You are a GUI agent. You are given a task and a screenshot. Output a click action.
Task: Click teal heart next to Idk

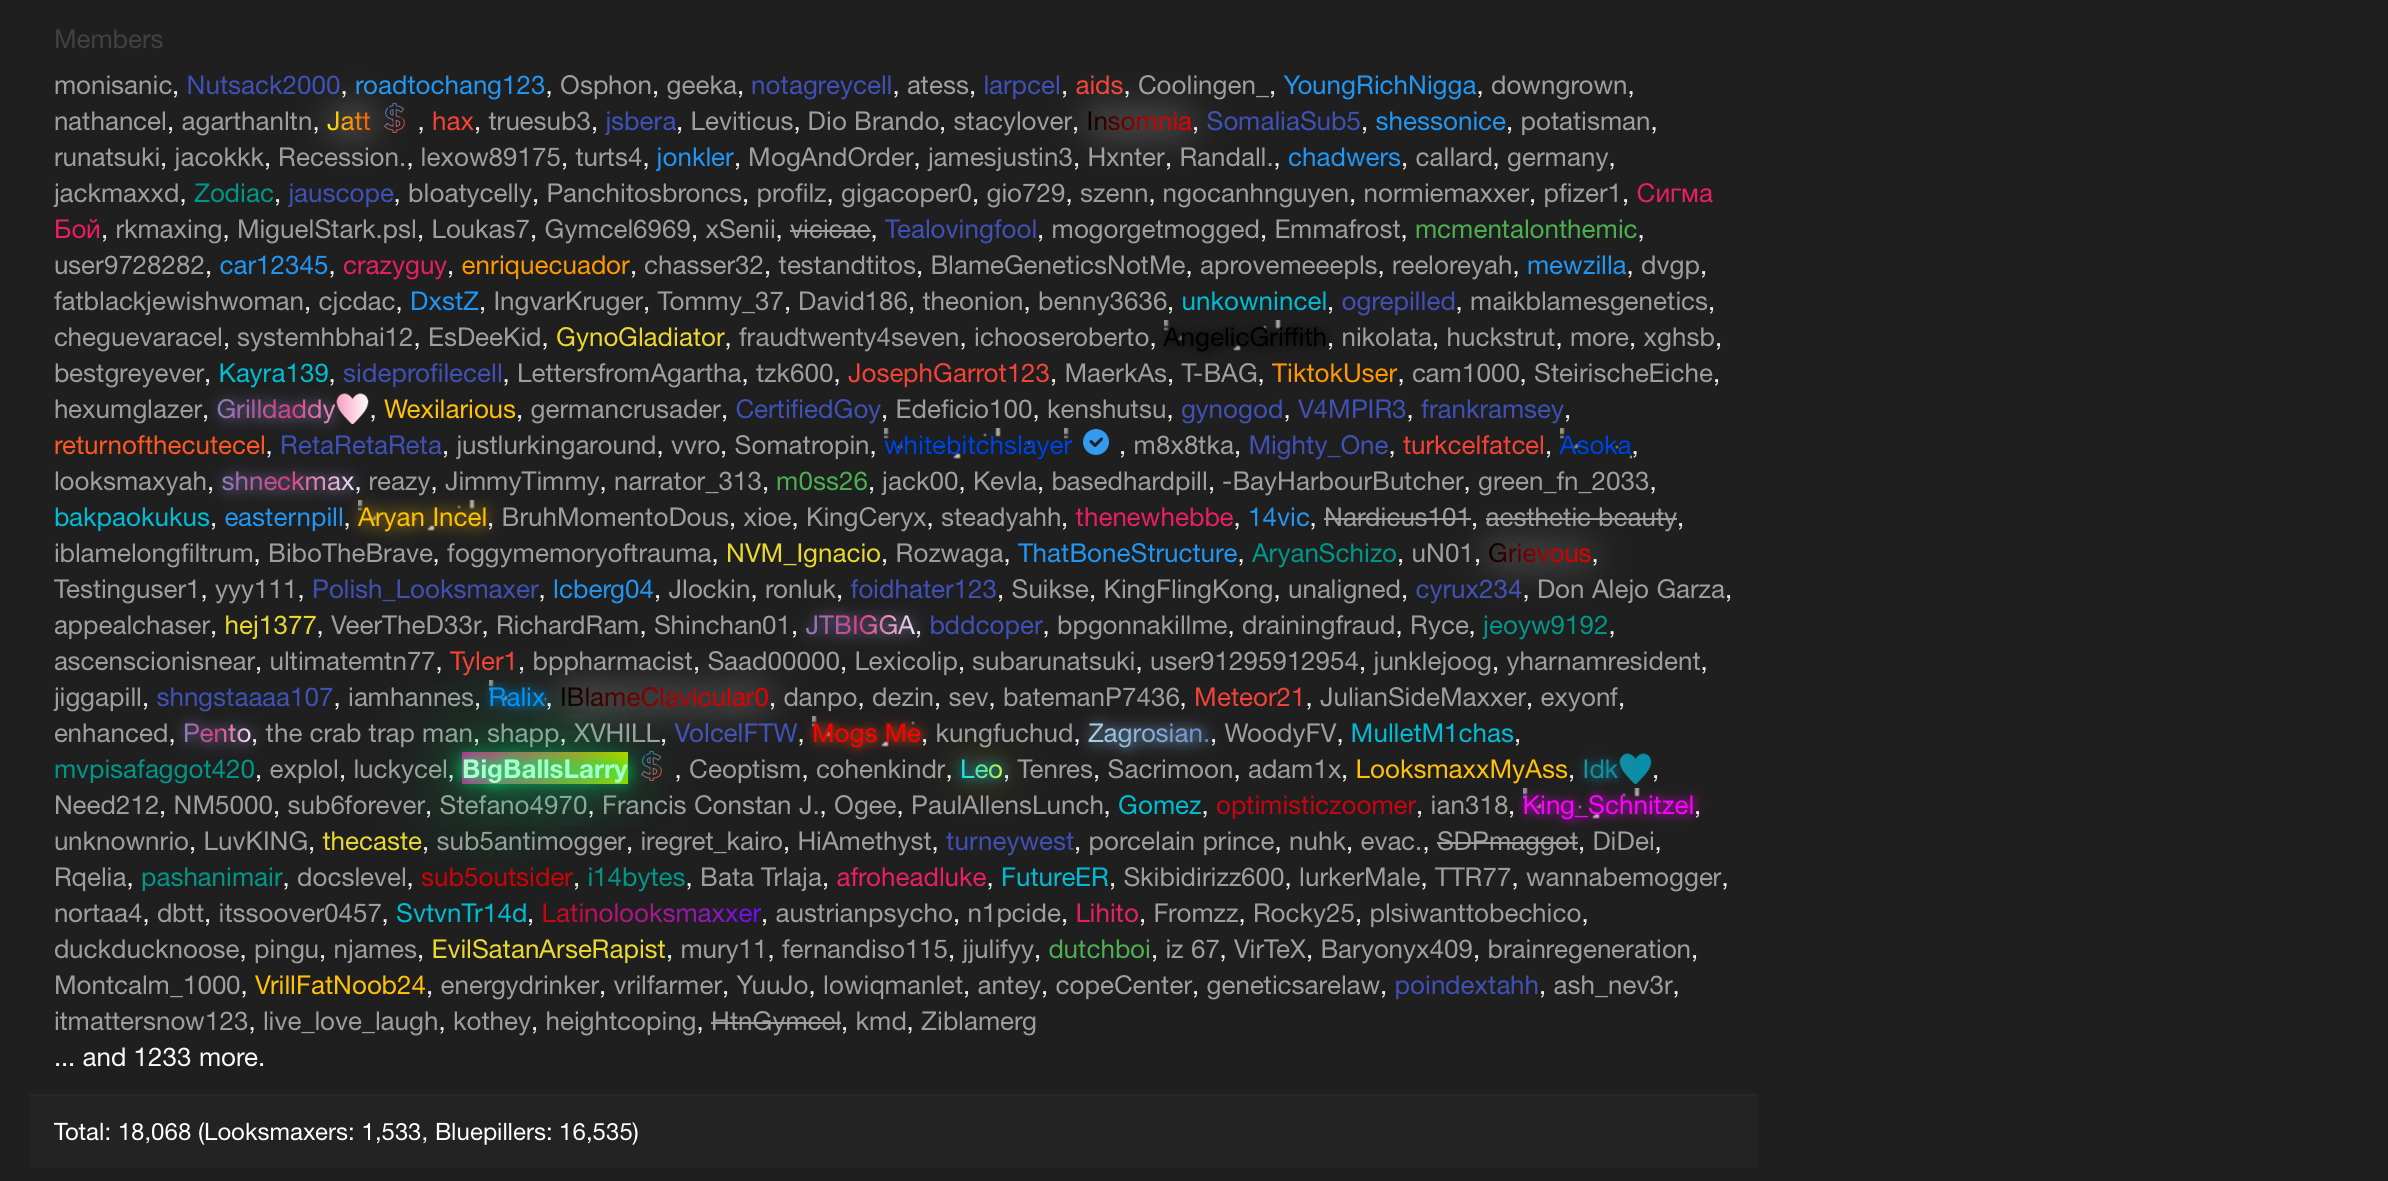click(1635, 768)
